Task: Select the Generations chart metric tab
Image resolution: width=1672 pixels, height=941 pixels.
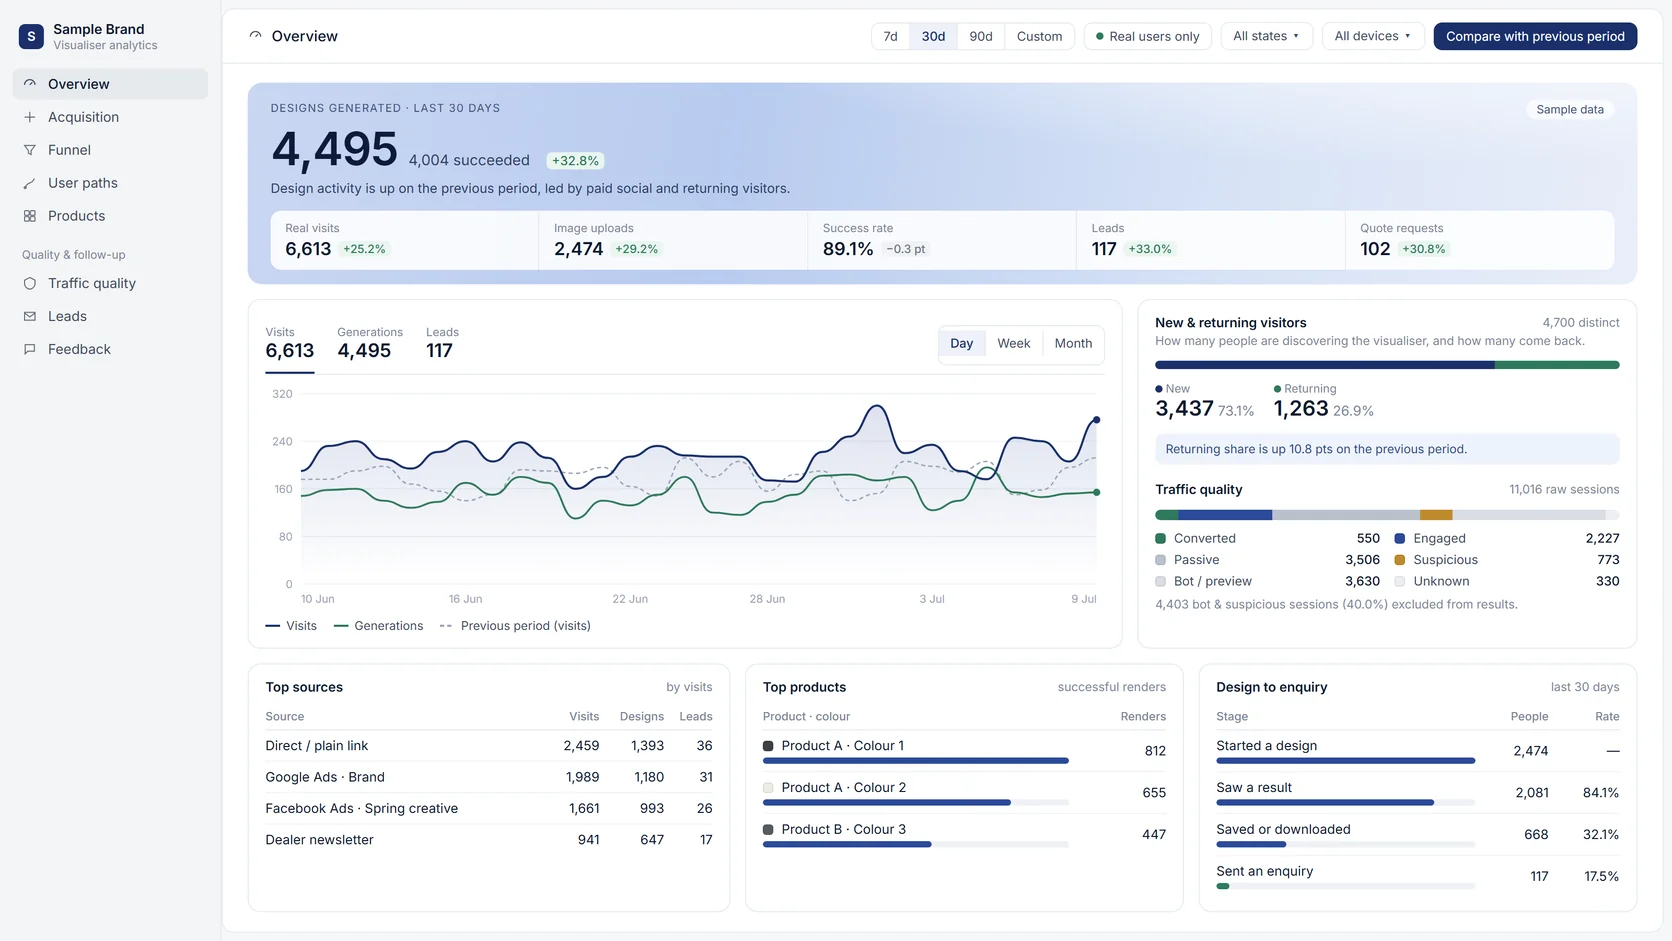Action: click(370, 343)
